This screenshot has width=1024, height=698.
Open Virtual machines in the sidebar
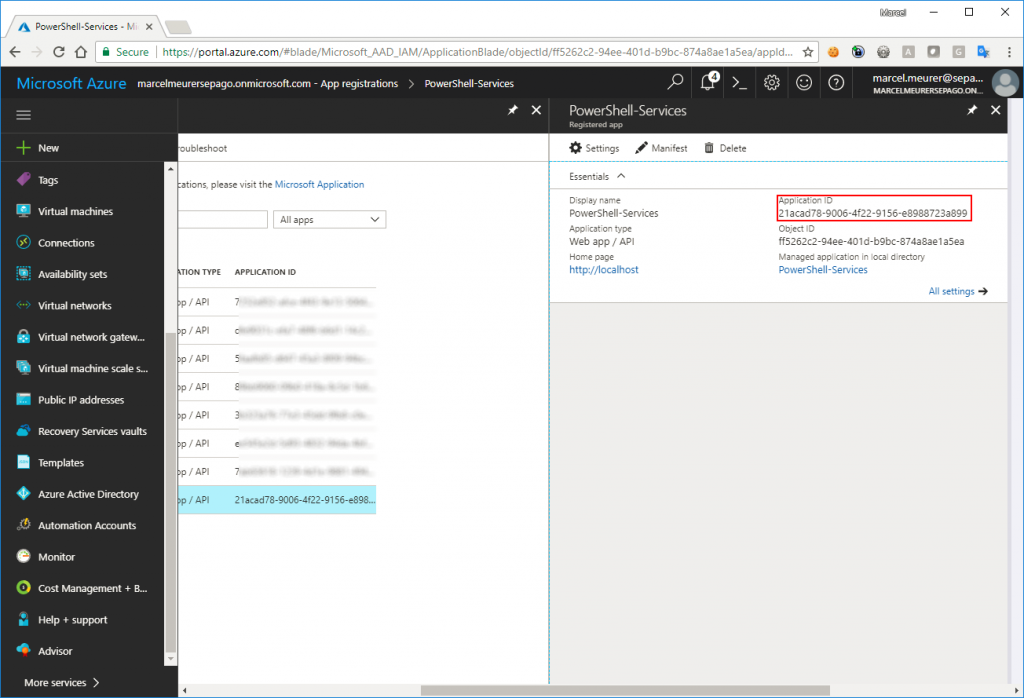click(75, 211)
